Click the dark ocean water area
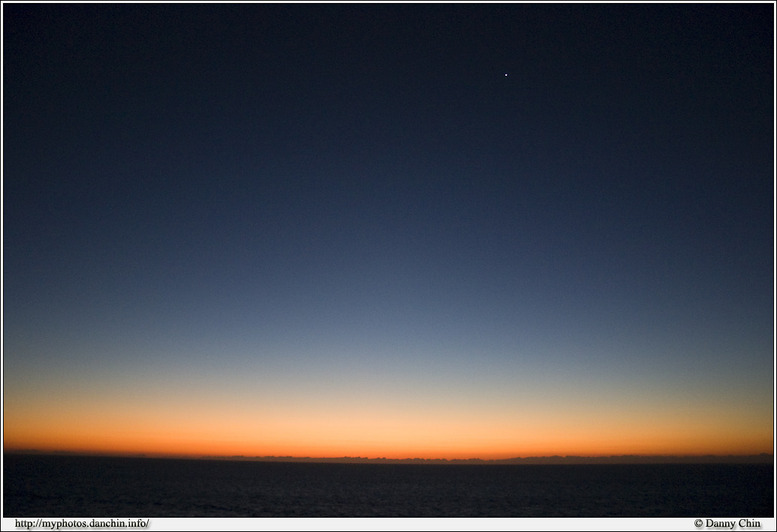The width and height of the screenshot is (777, 532). (x=388, y=488)
